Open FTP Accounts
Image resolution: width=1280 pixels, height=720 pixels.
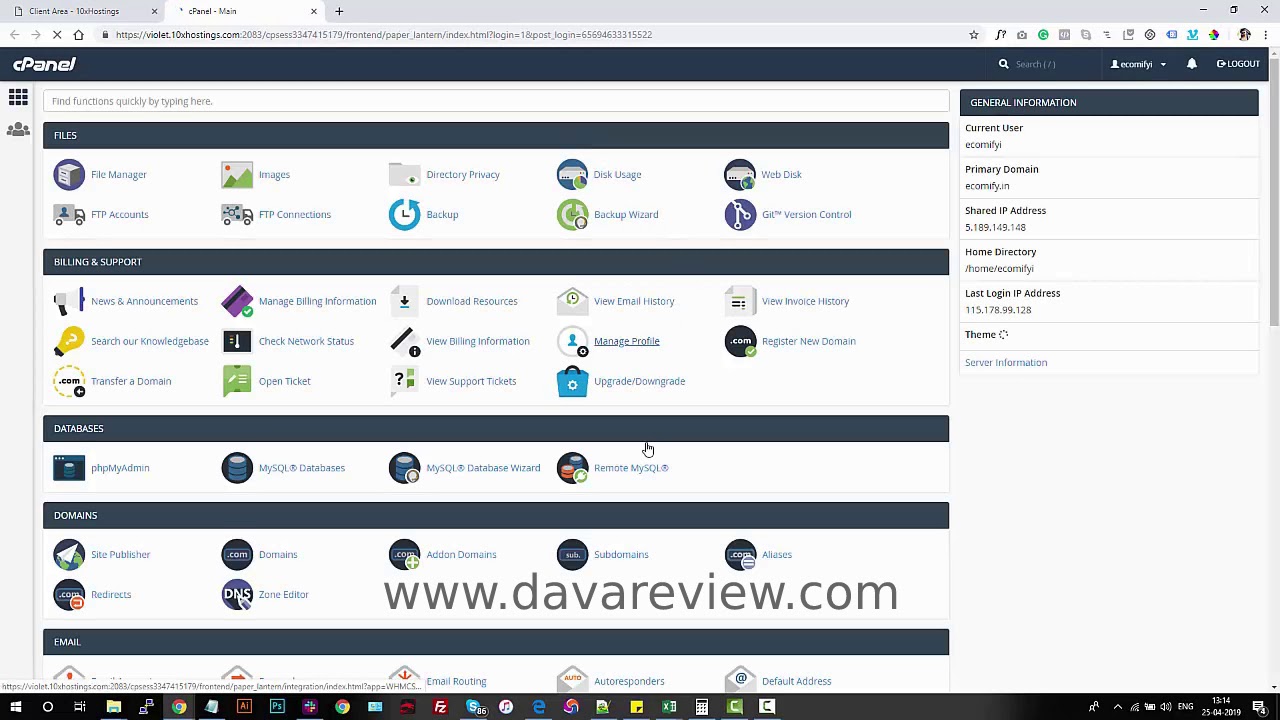(119, 214)
